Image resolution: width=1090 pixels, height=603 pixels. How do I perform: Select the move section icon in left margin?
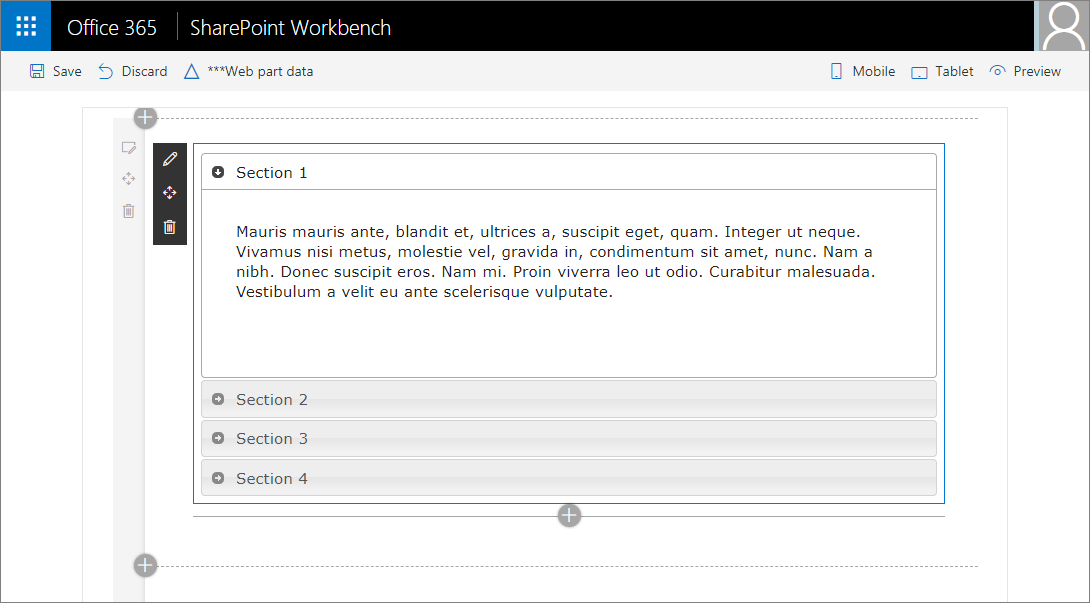[128, 178]
